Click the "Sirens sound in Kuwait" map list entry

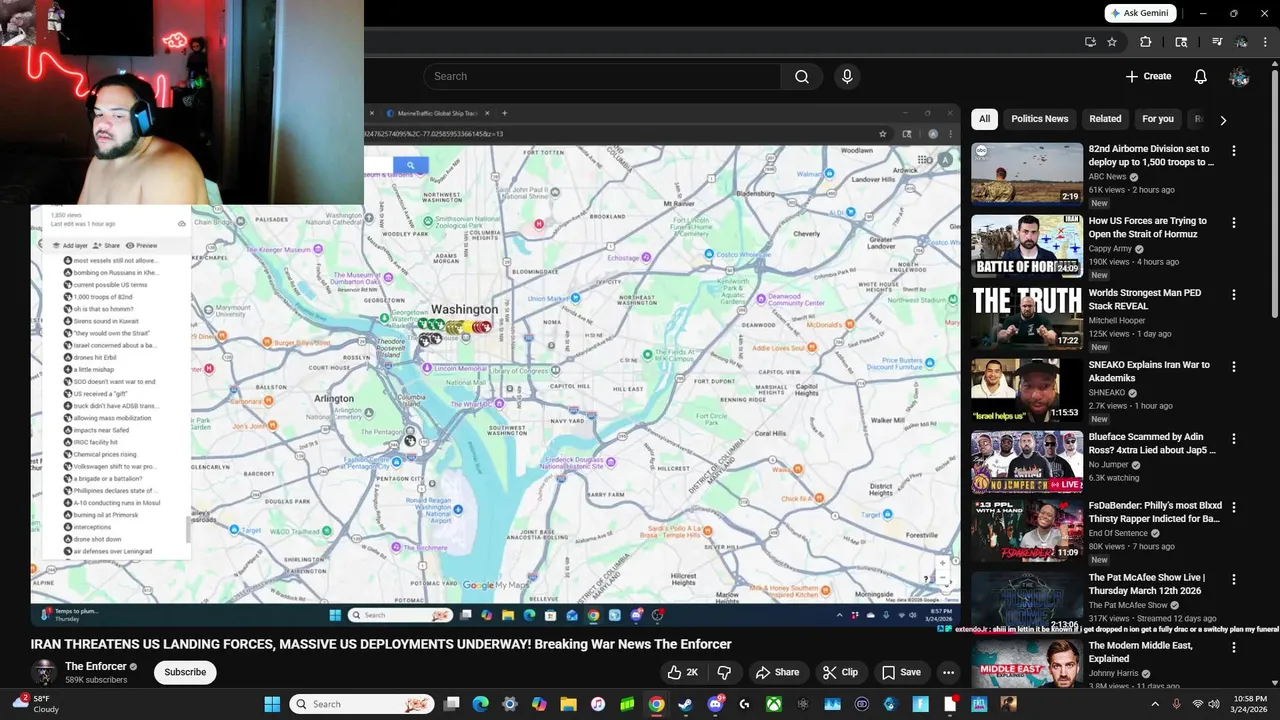[104, 321]
